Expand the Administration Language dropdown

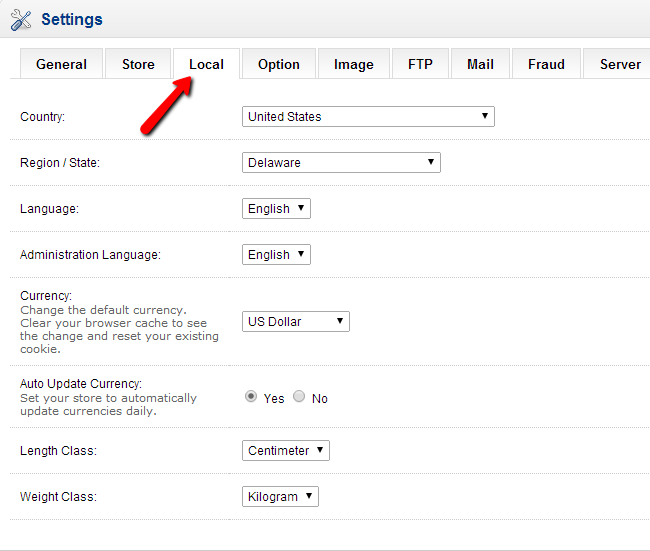tap(276, 255)
